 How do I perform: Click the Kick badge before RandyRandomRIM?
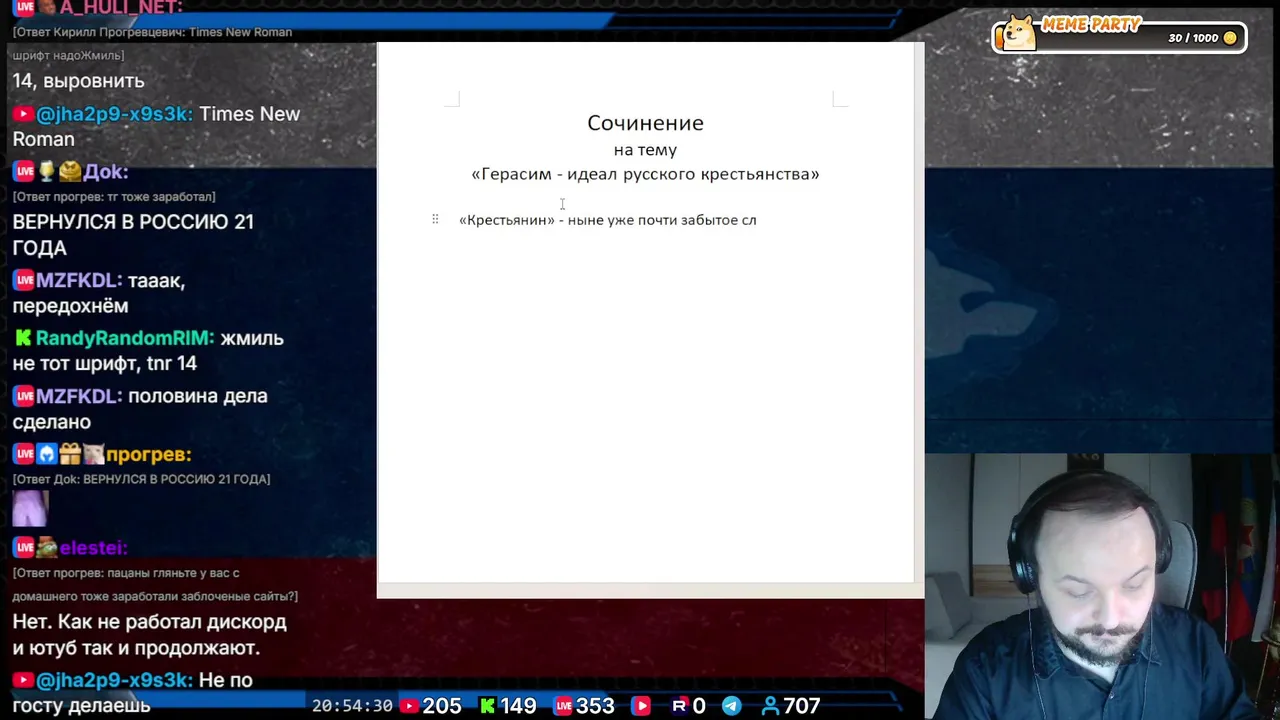23,339
